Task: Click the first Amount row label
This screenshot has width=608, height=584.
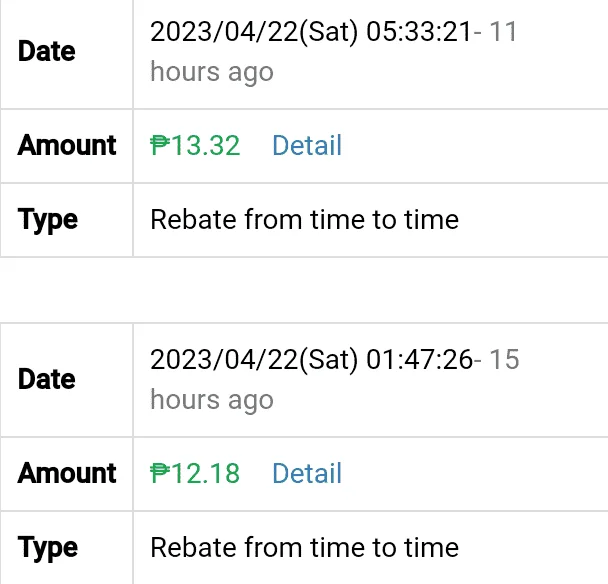Action: [x=67, y=145]
